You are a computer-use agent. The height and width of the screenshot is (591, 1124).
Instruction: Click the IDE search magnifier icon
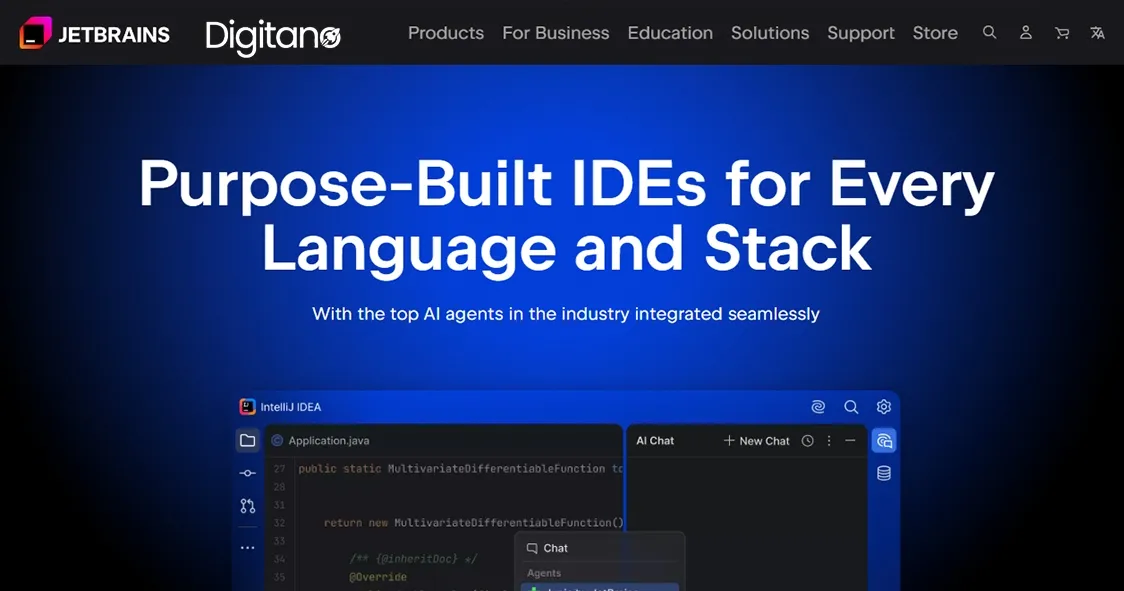tap(851, 407)
